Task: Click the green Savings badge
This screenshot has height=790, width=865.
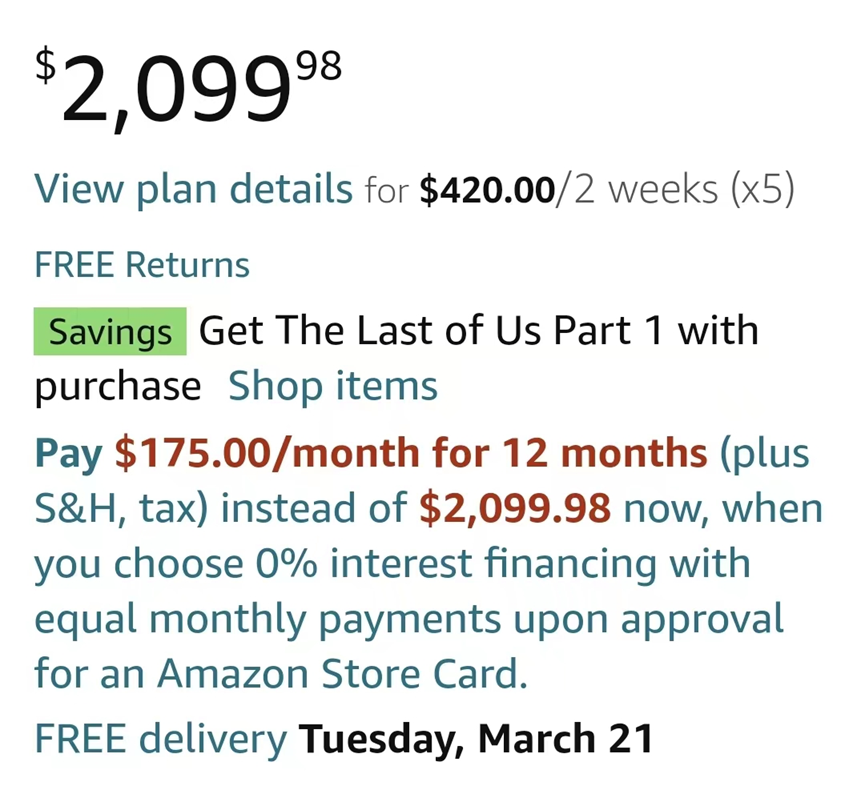Action: pyautogui.click(x=110, y=332)
